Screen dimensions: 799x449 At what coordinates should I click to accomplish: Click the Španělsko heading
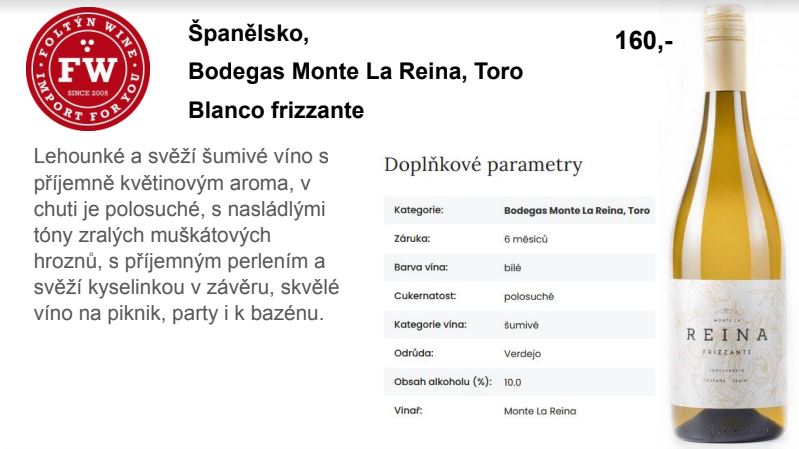pos(249,33)
